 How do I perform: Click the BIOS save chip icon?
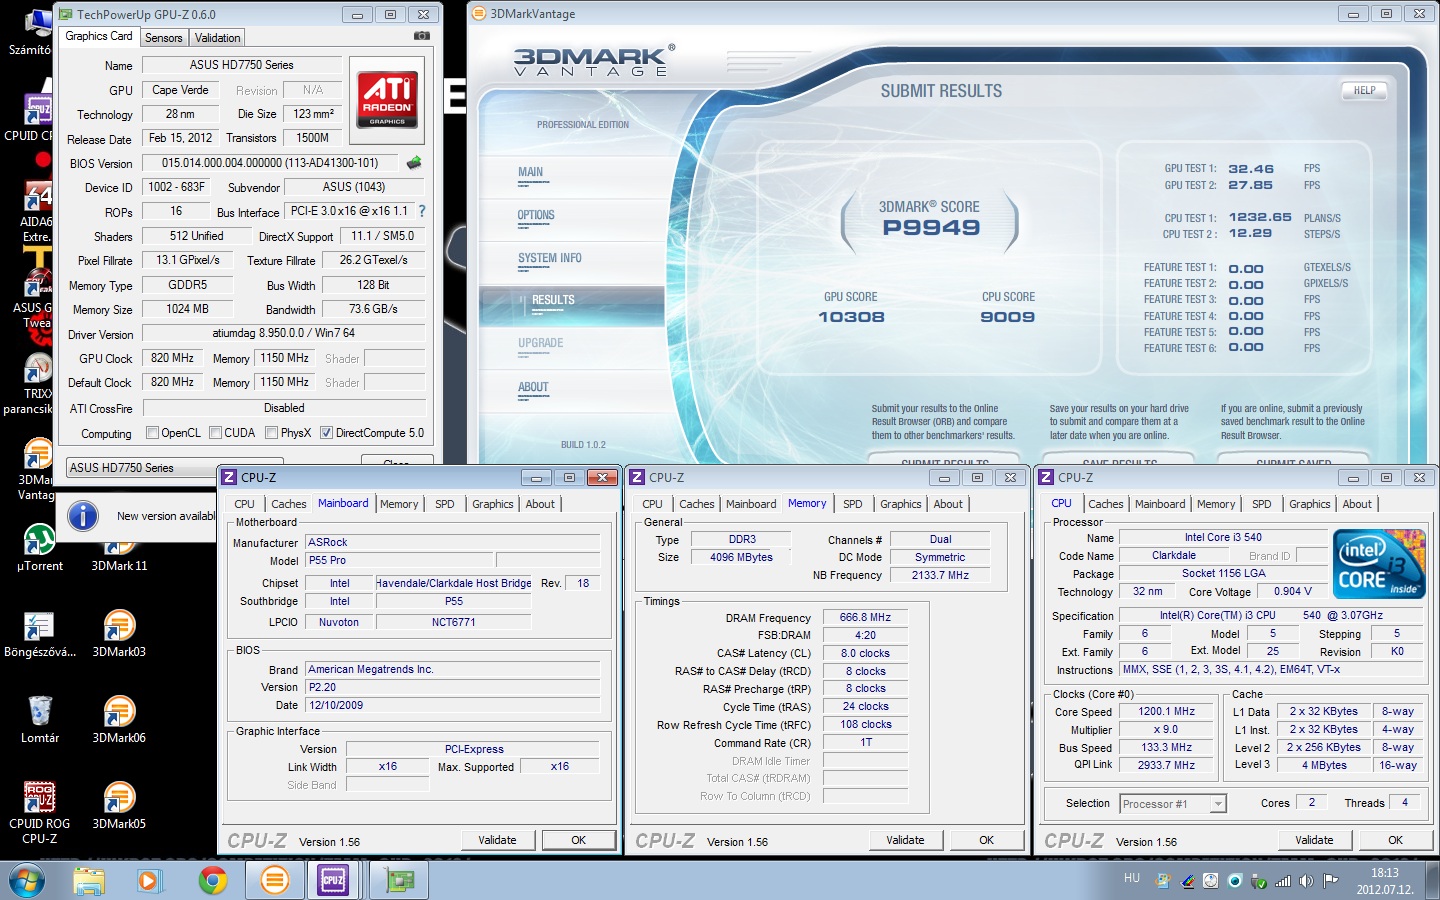[x=414, y=162]
